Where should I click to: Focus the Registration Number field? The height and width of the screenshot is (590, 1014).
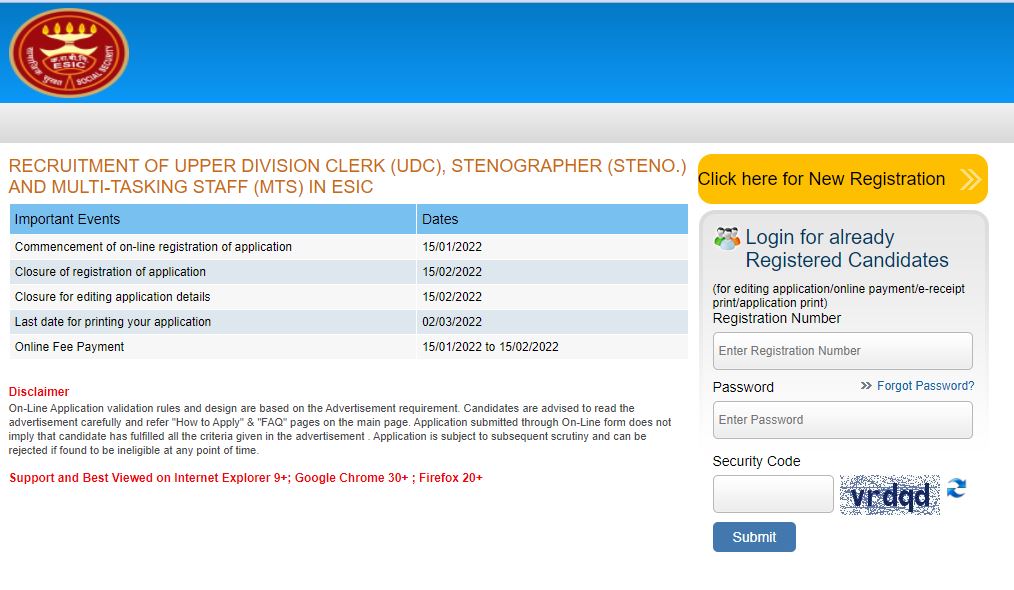click(843, 351)
